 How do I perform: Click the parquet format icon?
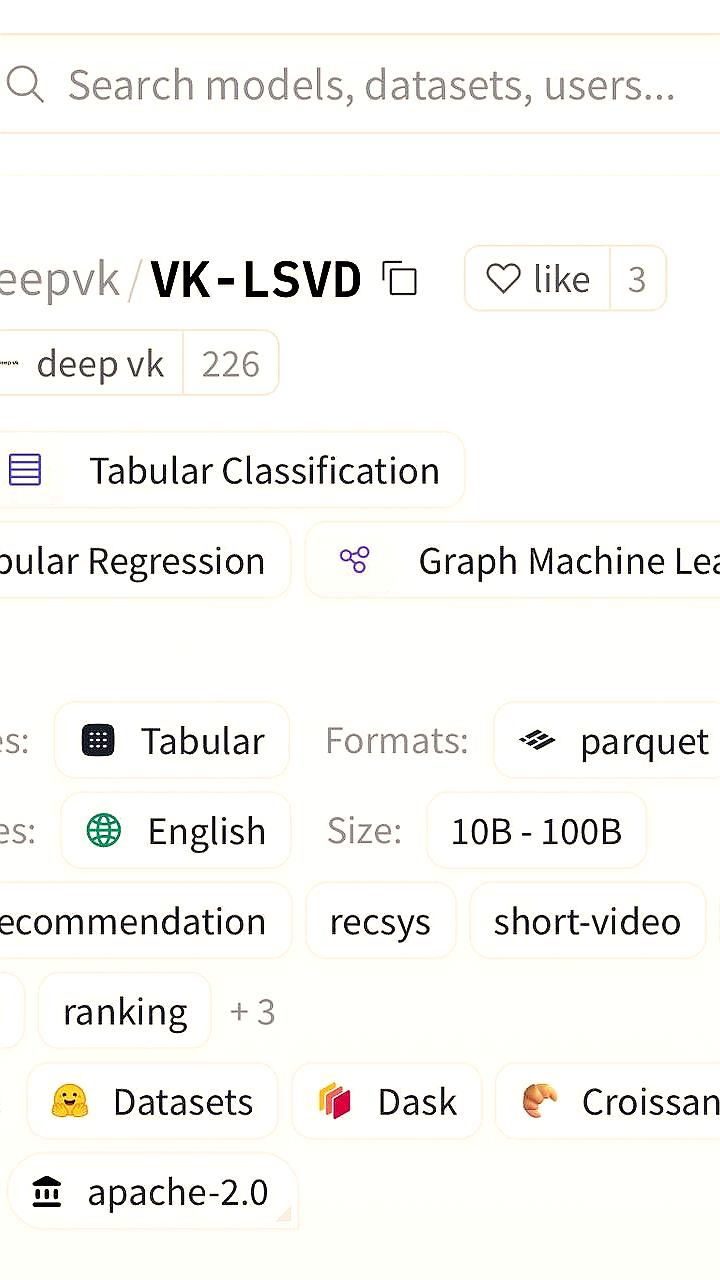[x=537, y=741]
